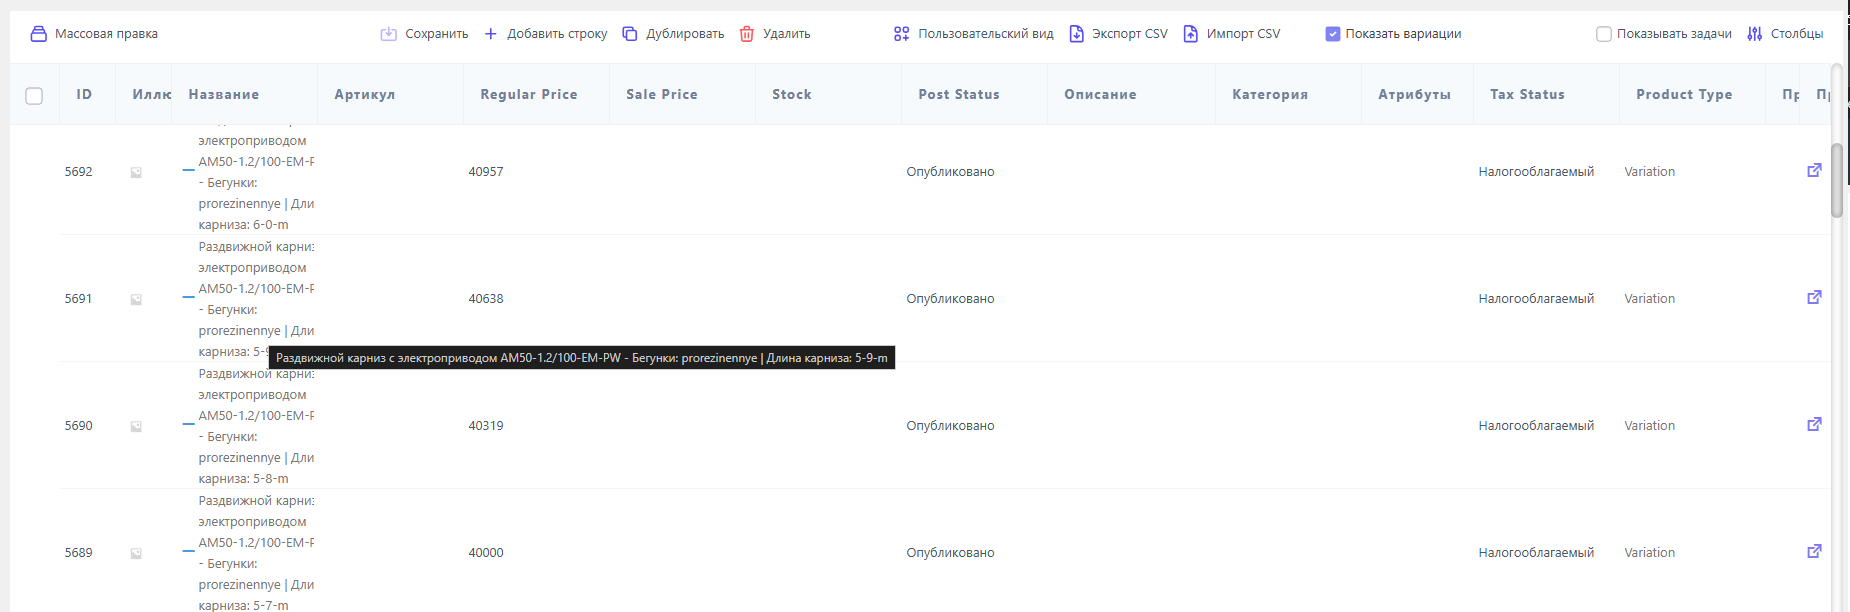Click the Удалить delete button
This screenshot has height=612, width=1850.
pyautogui.click(x=775, y=34)
